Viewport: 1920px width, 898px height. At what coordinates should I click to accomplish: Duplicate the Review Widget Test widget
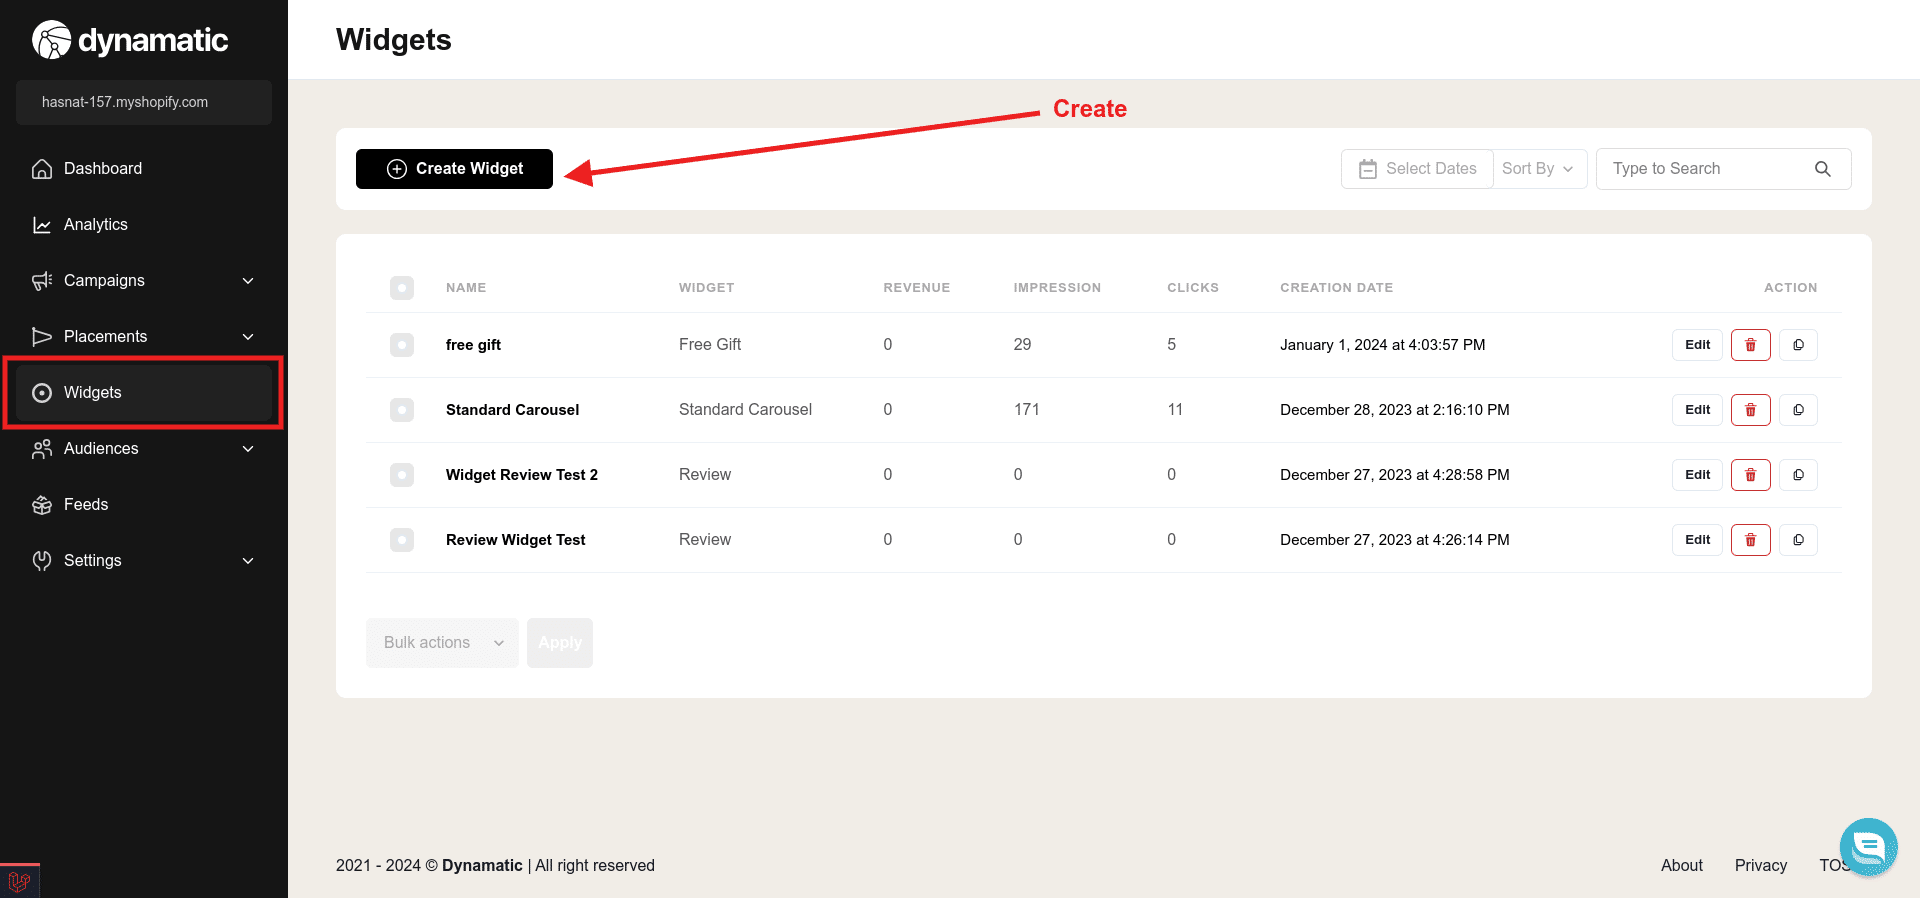click(x=1798, y=540)
